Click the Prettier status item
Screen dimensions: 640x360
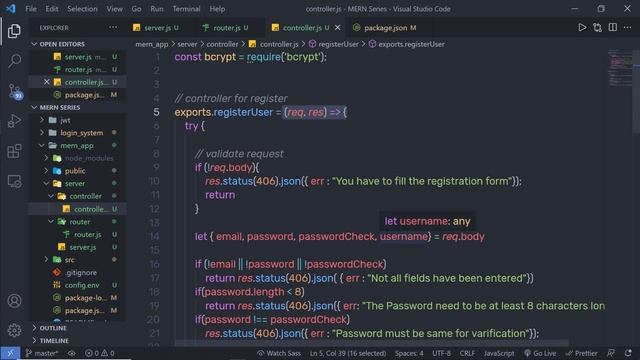tap(581, 353)
